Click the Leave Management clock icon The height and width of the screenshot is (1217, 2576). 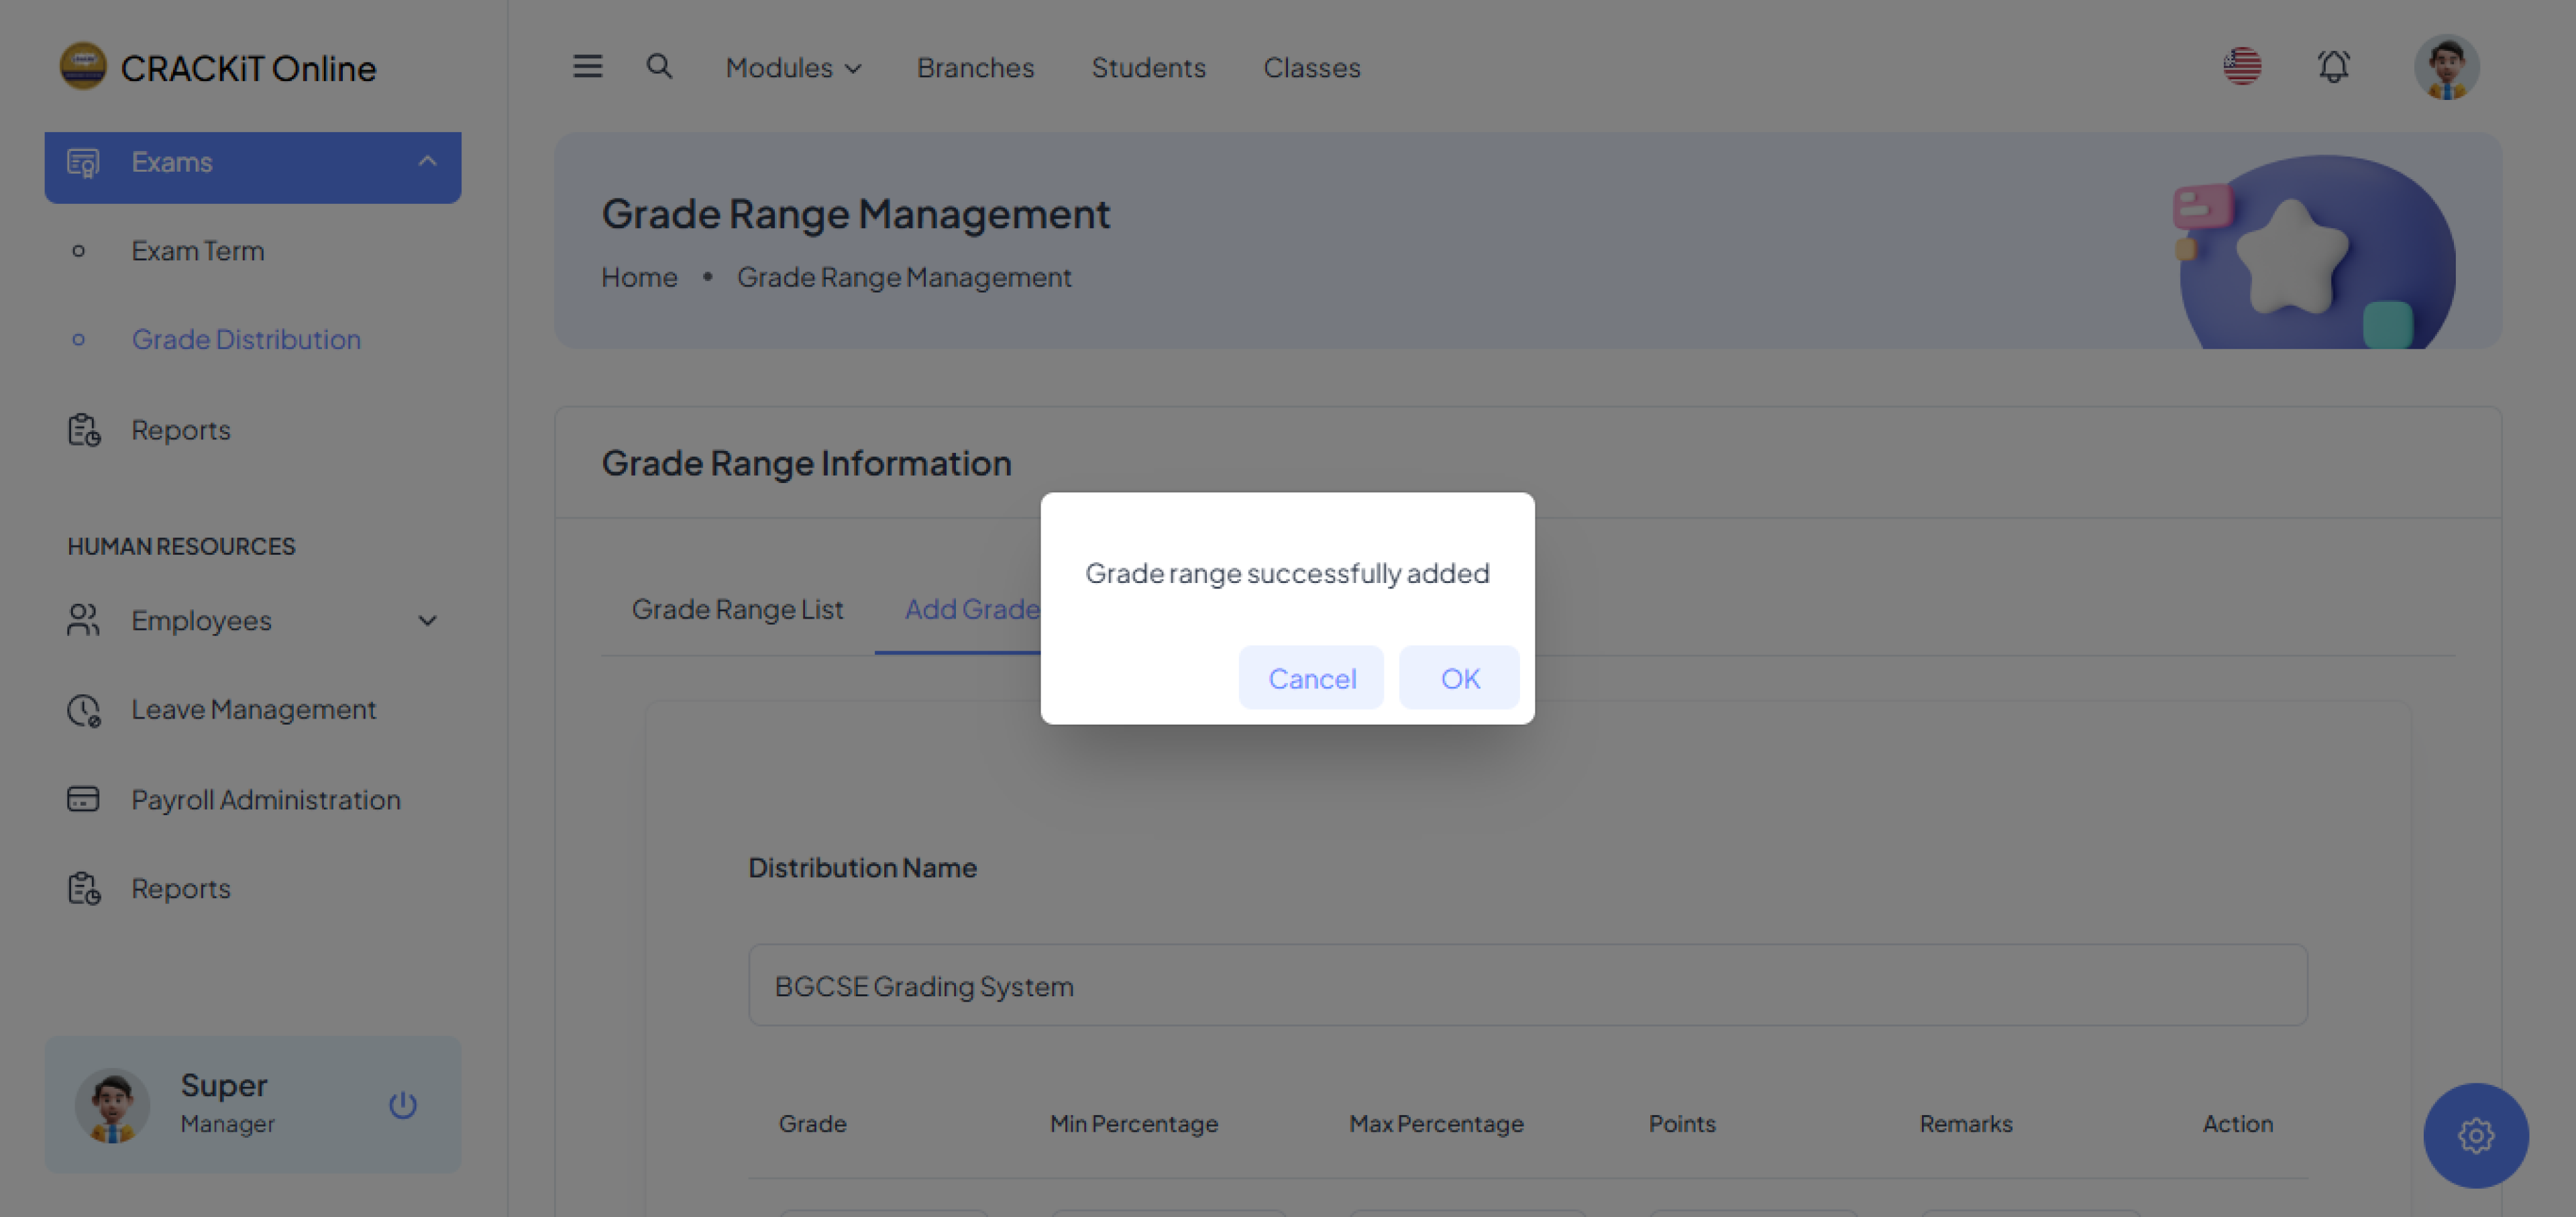[x=83, y=710]
